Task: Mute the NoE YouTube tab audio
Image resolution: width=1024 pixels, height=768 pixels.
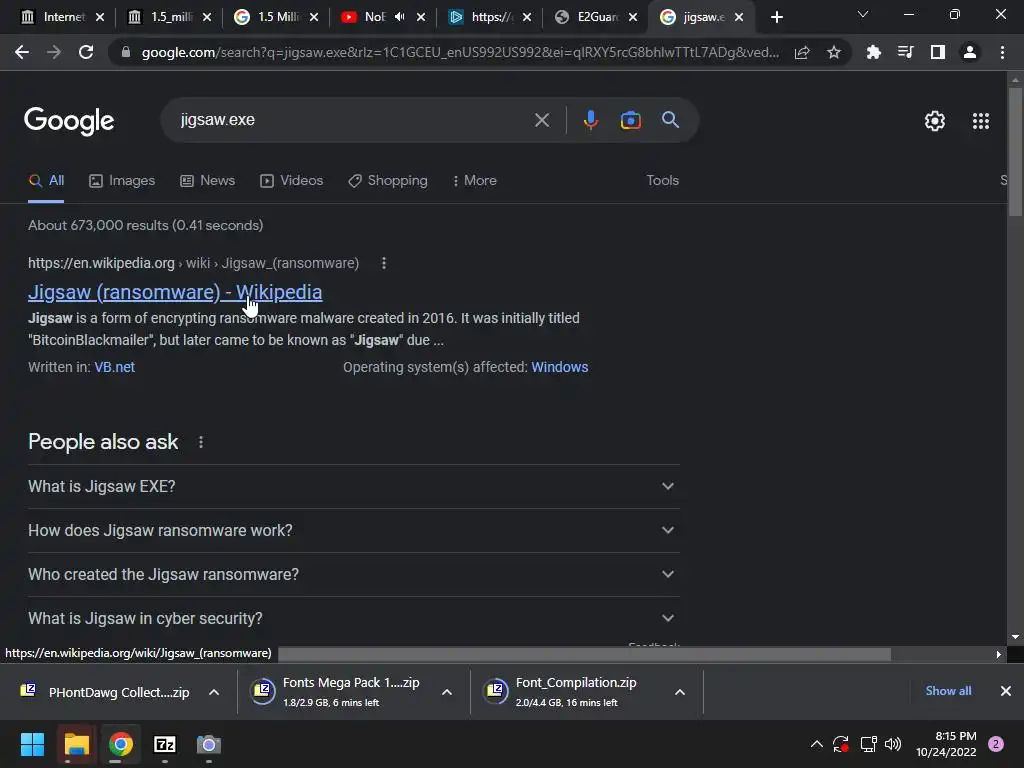Action: click(x=400, y=17)
